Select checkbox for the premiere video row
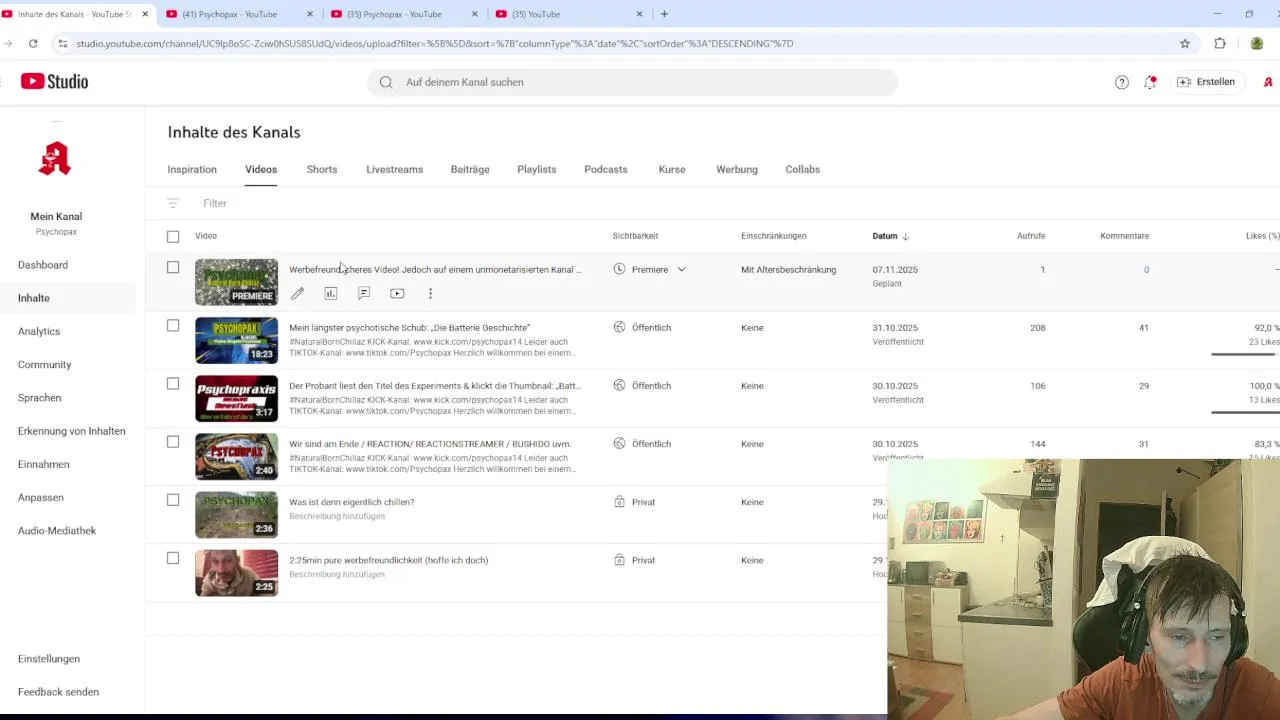 [173, 267]
